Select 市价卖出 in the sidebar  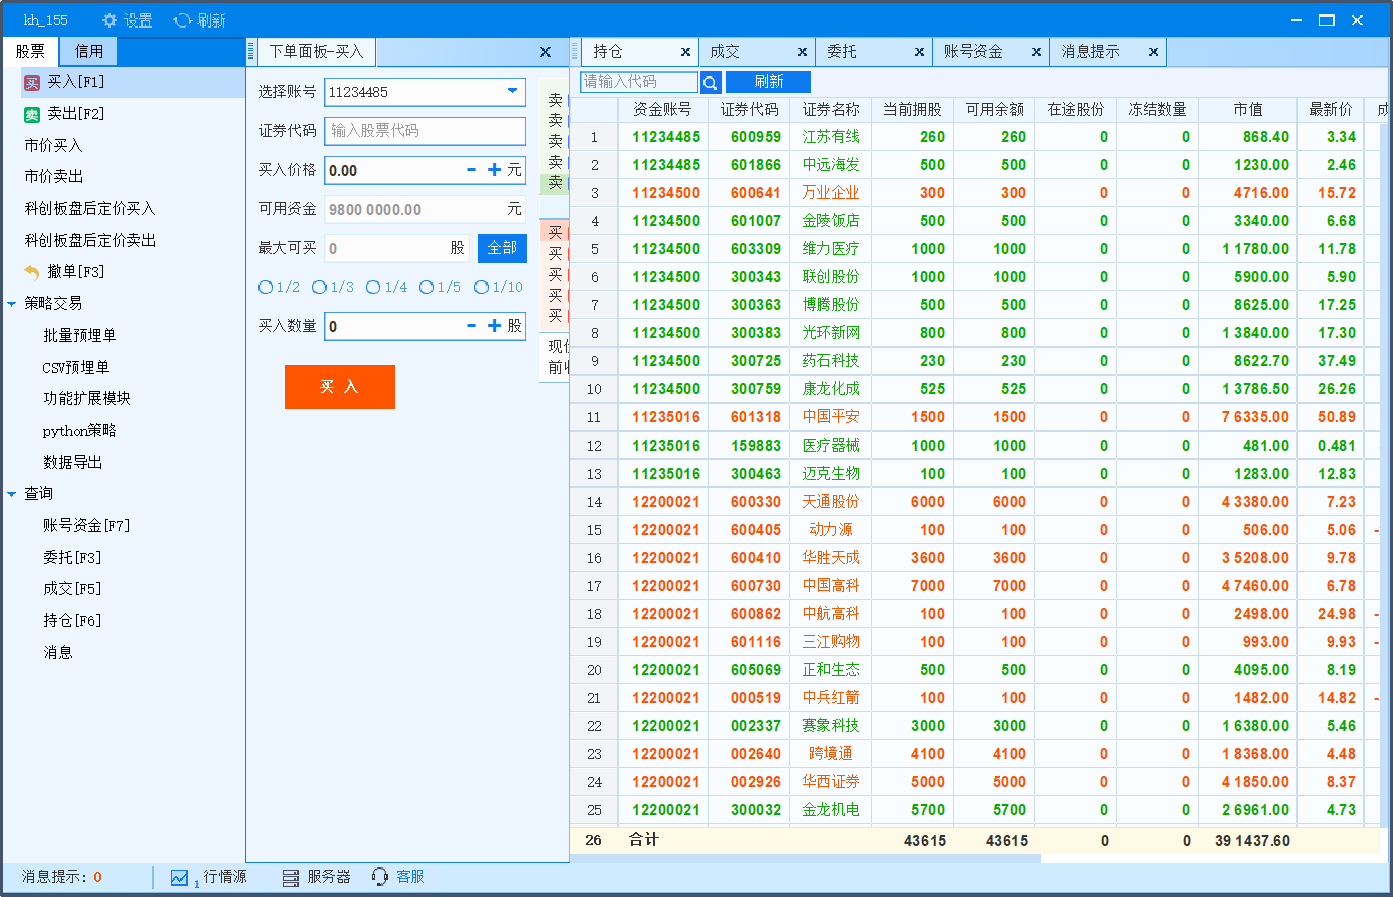pyautogui.click(x=53, y=177)
